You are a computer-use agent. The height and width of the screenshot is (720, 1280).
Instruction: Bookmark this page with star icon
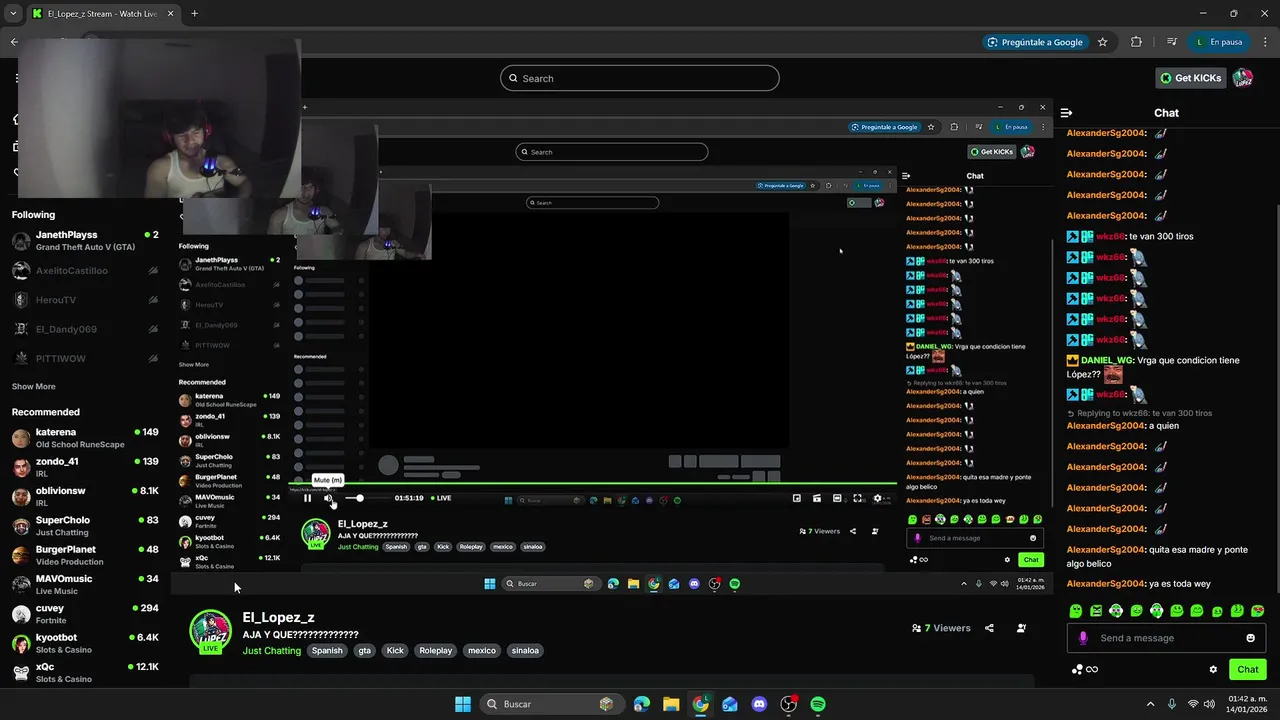[x=1103, y=42]
